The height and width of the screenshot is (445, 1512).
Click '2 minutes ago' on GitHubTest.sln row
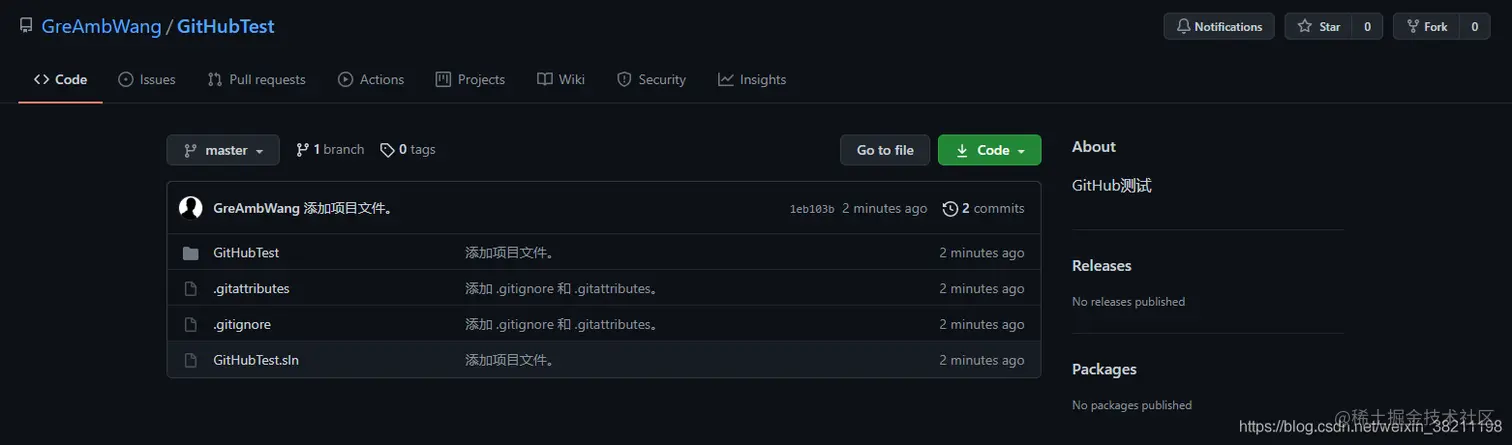click(982, 360)
